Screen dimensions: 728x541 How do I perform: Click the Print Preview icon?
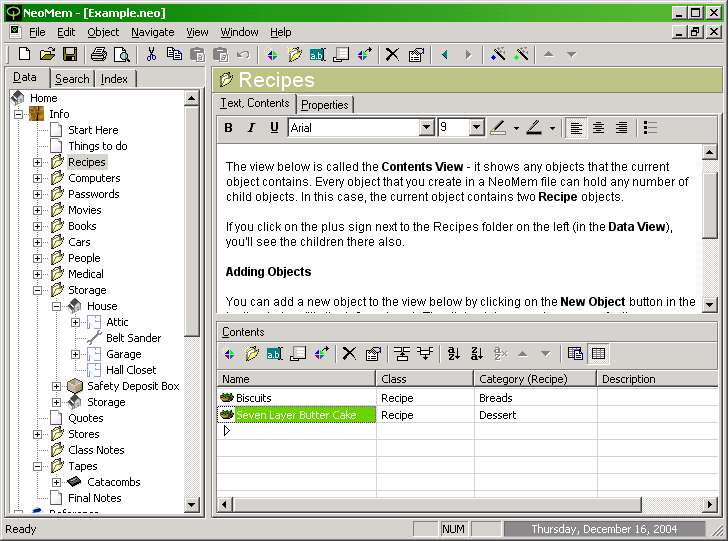121,54
